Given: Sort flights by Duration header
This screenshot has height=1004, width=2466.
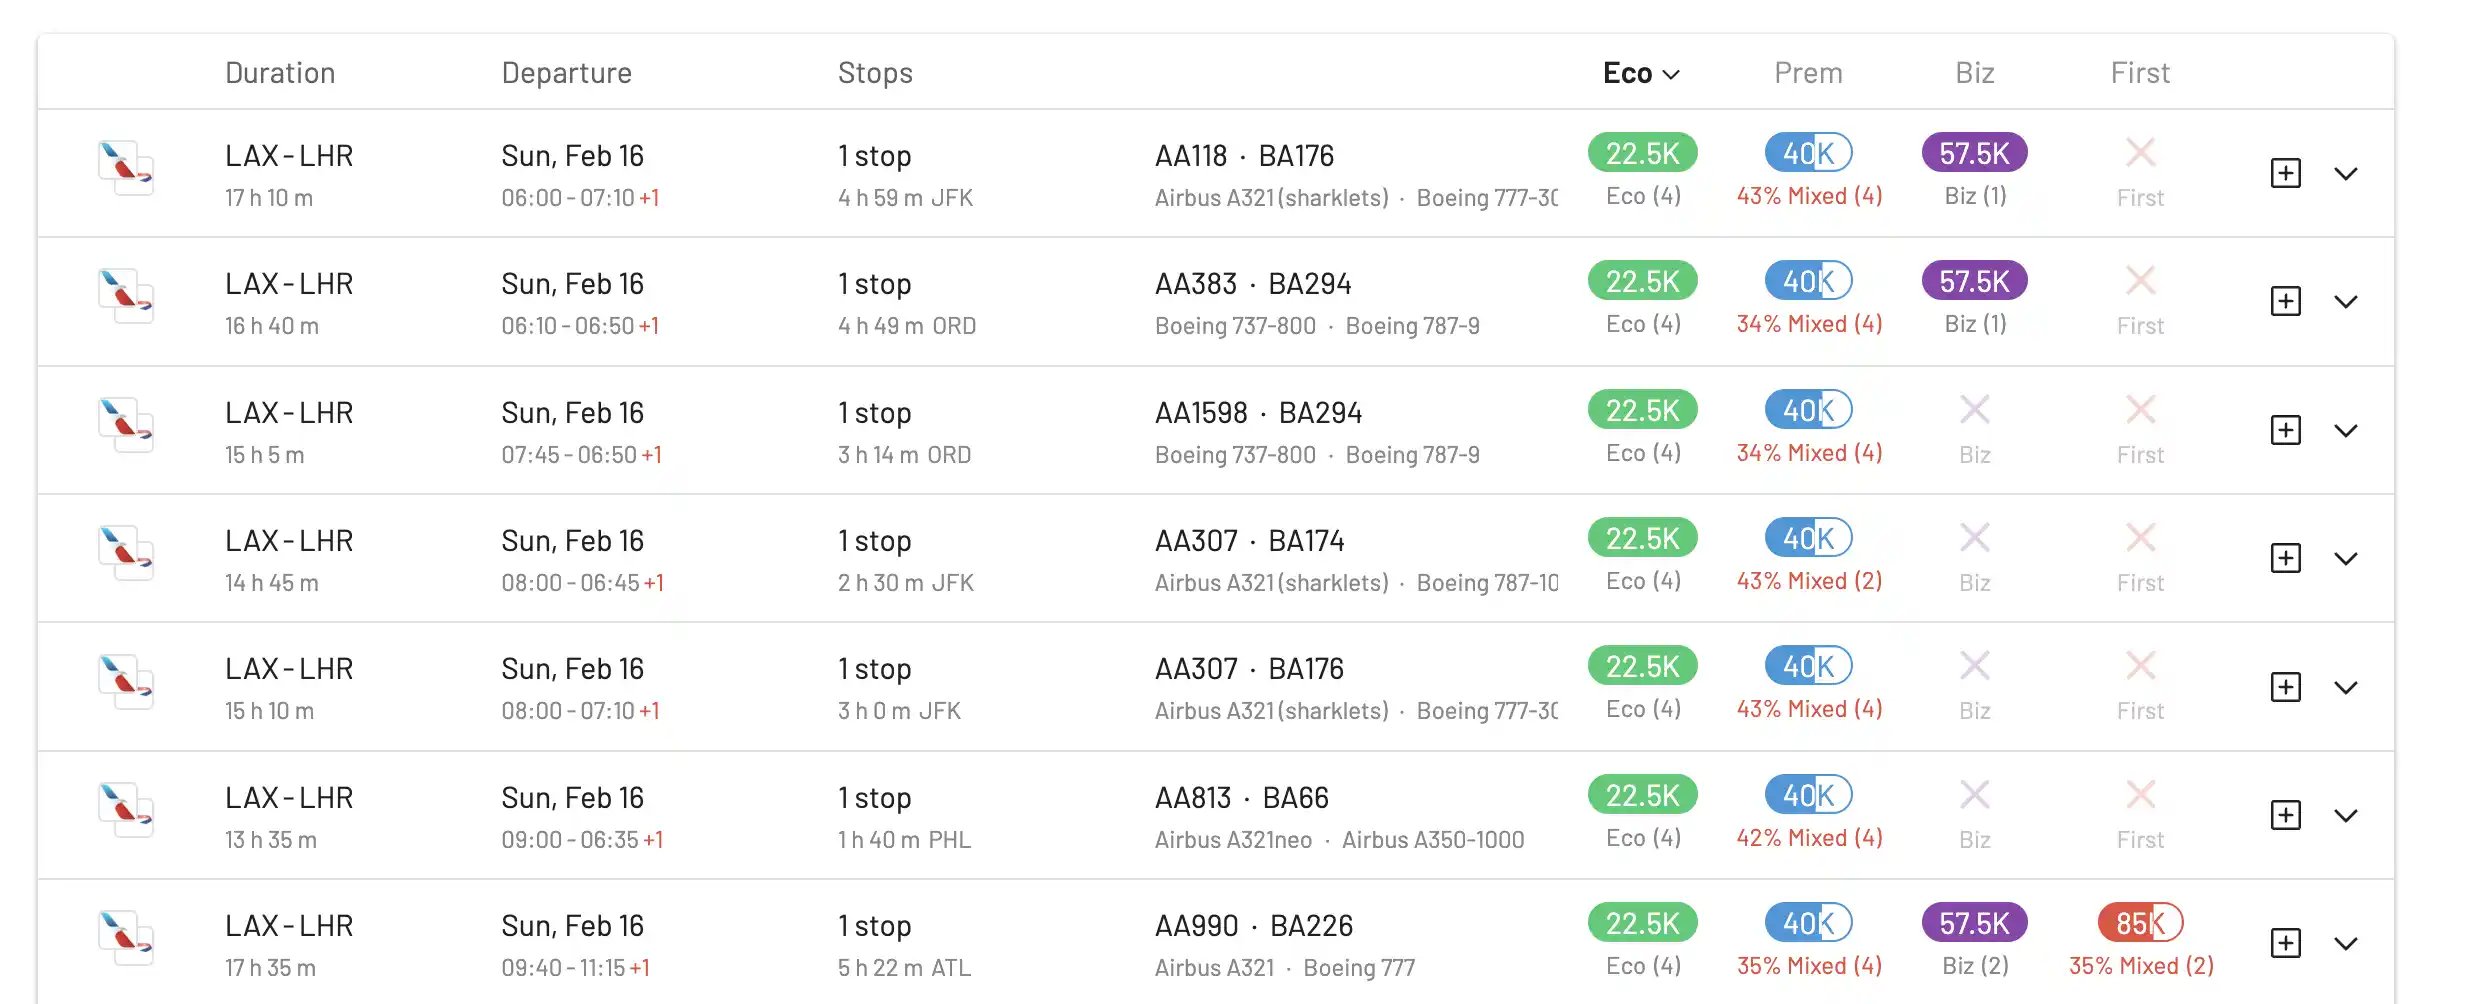Looking at the screenshot, I should (280, 73).
